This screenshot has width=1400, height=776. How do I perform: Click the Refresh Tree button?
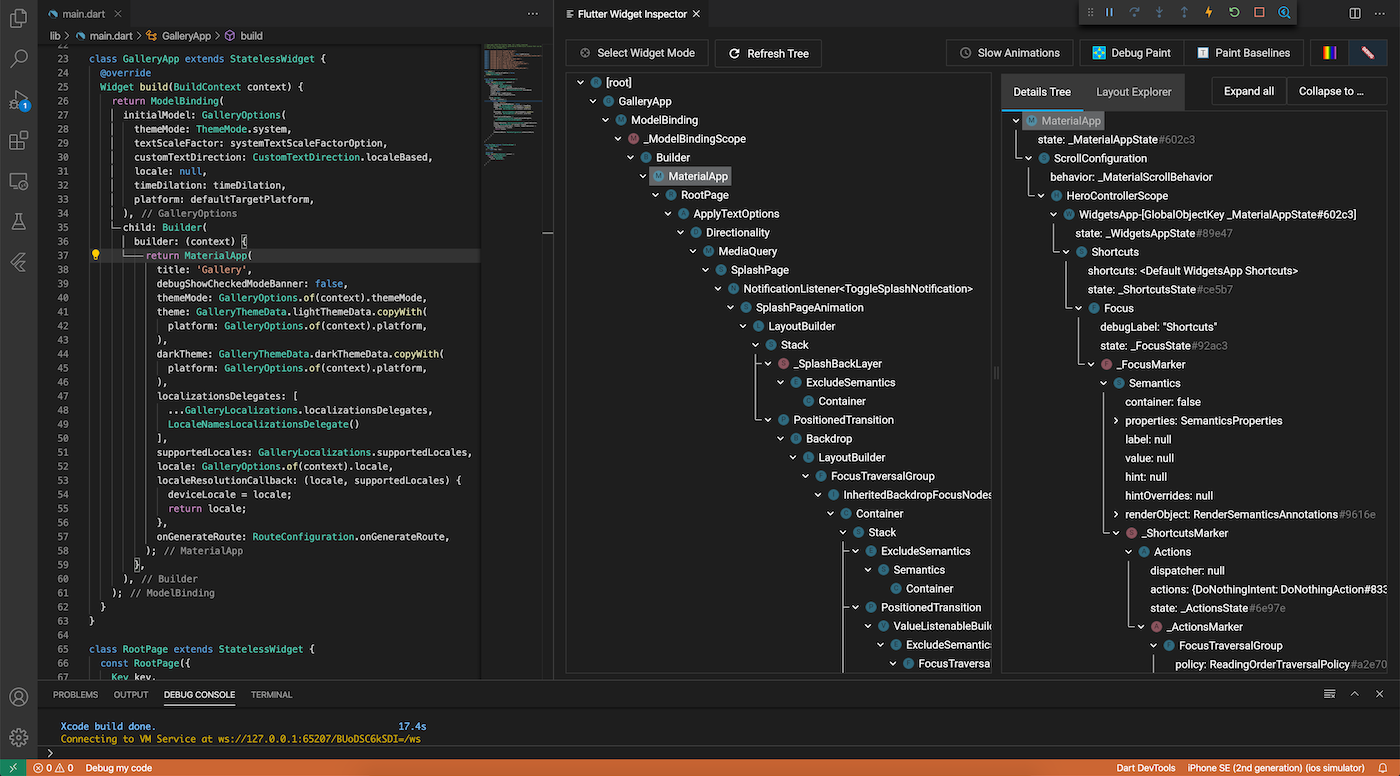pyautogui.click(x=768, y=52)
